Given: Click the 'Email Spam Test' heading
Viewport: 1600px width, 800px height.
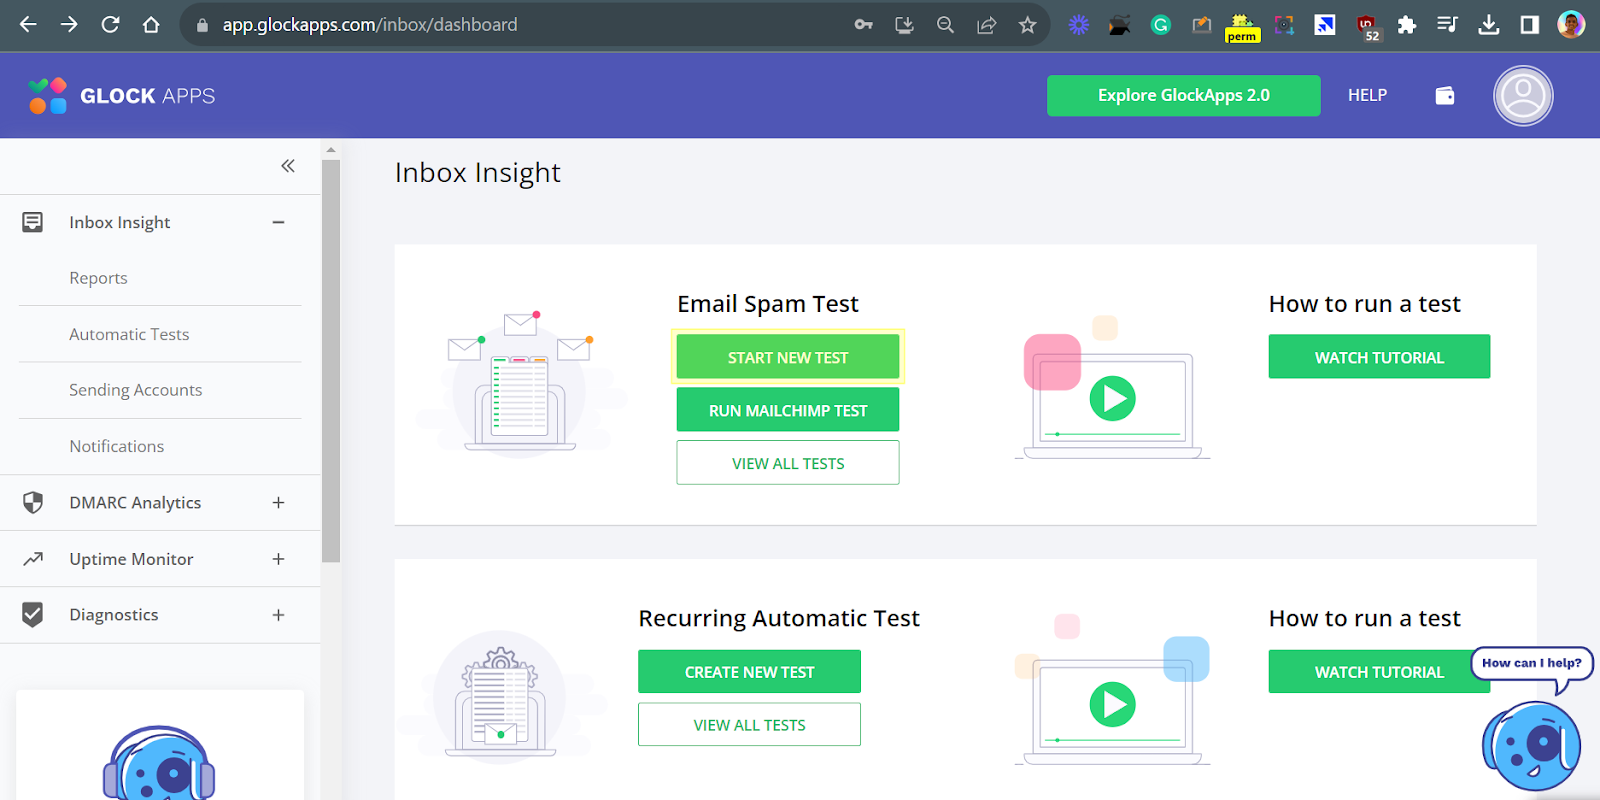Looking at the screenshot, I should (768, 304).
